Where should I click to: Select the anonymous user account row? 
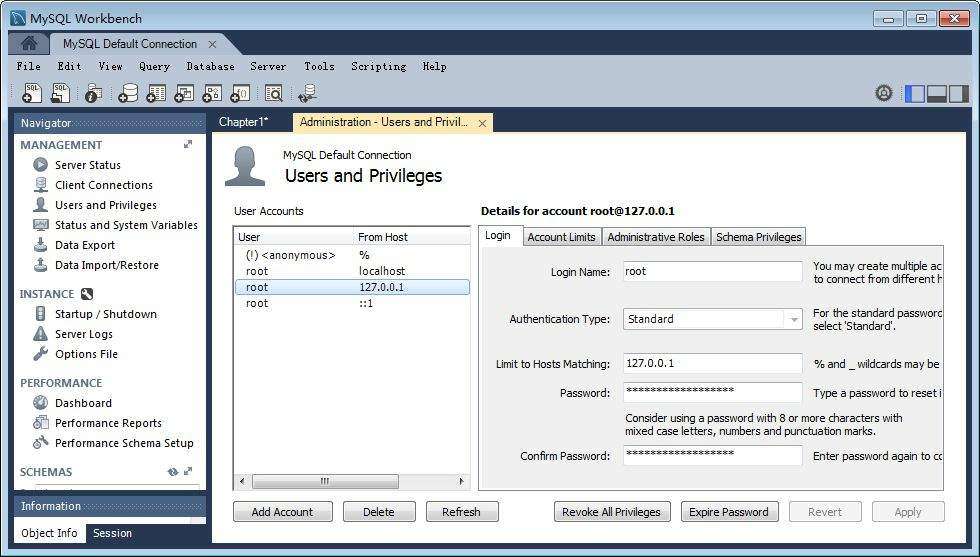tap(352, 255)
